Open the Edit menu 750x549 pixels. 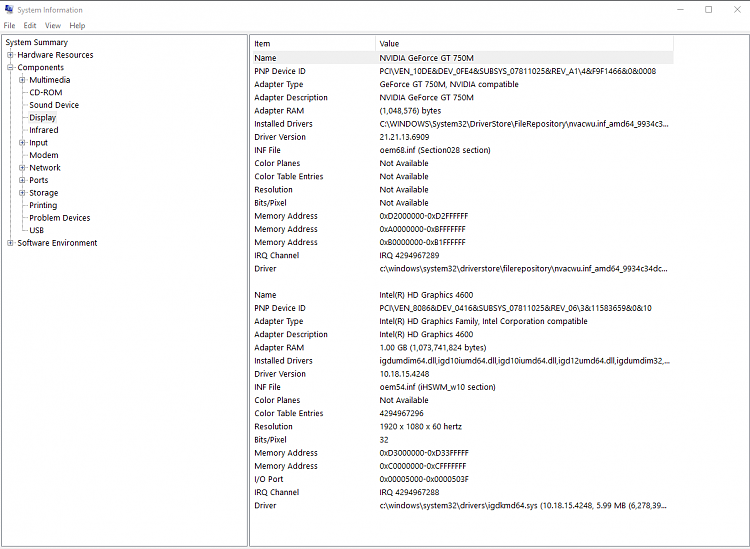[x=30, y=25]
